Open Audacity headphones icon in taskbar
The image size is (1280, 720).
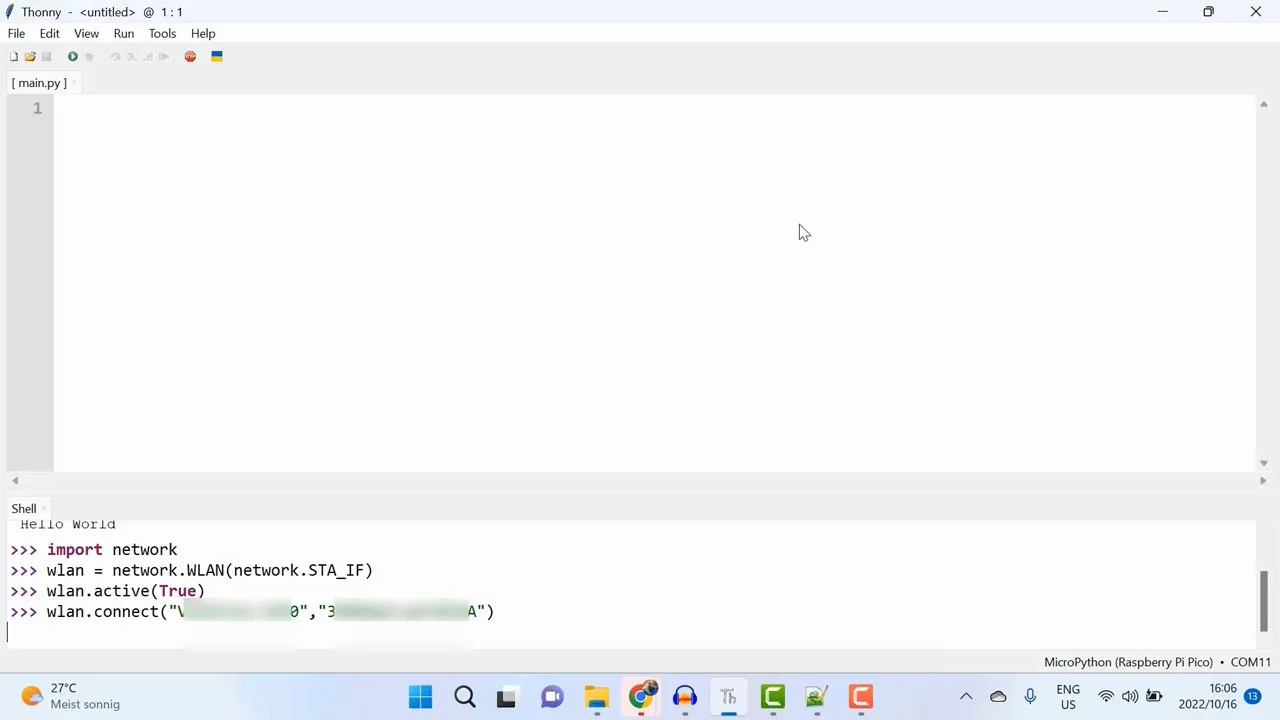(x=685, y=697)
